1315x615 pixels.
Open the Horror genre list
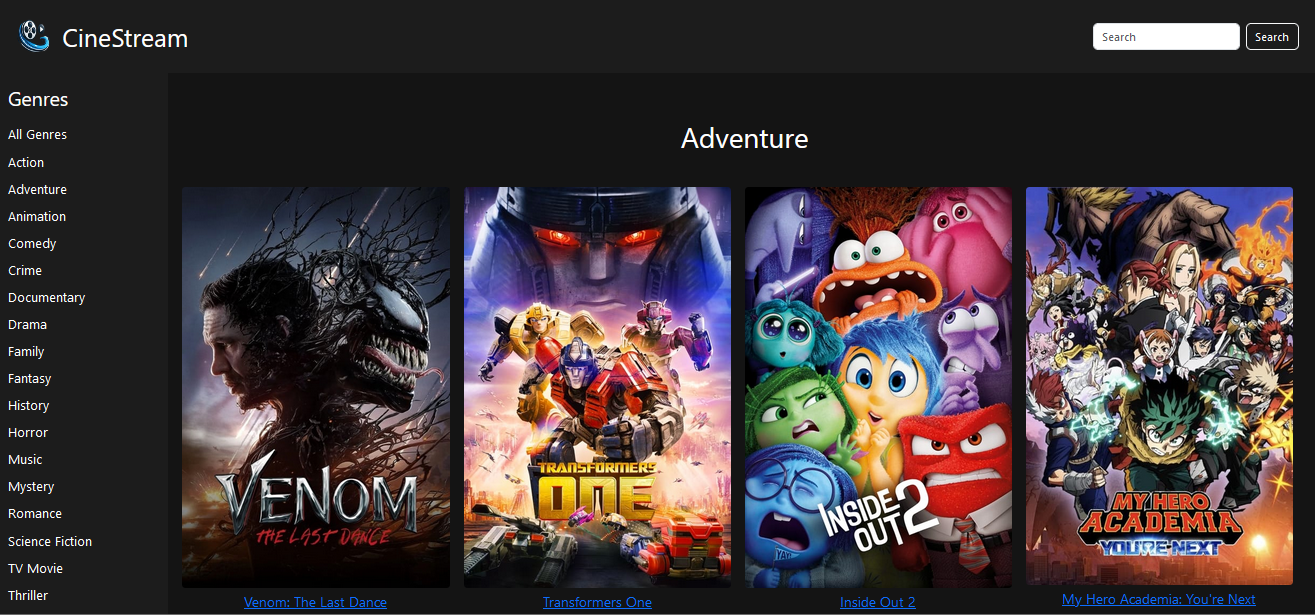click(28, 432)
